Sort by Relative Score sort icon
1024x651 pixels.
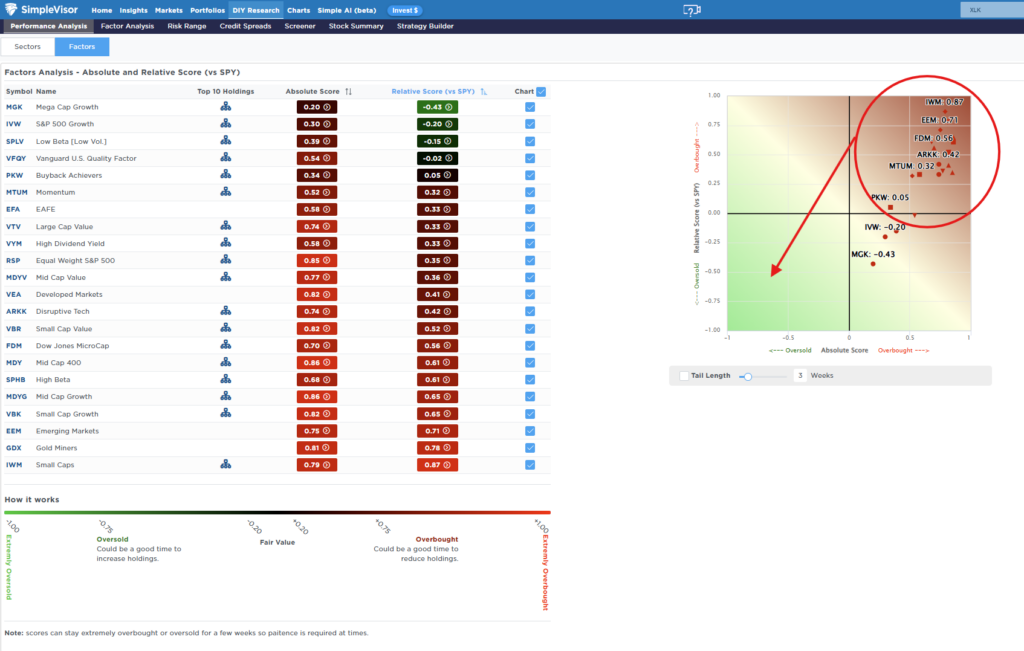point(484,91)
